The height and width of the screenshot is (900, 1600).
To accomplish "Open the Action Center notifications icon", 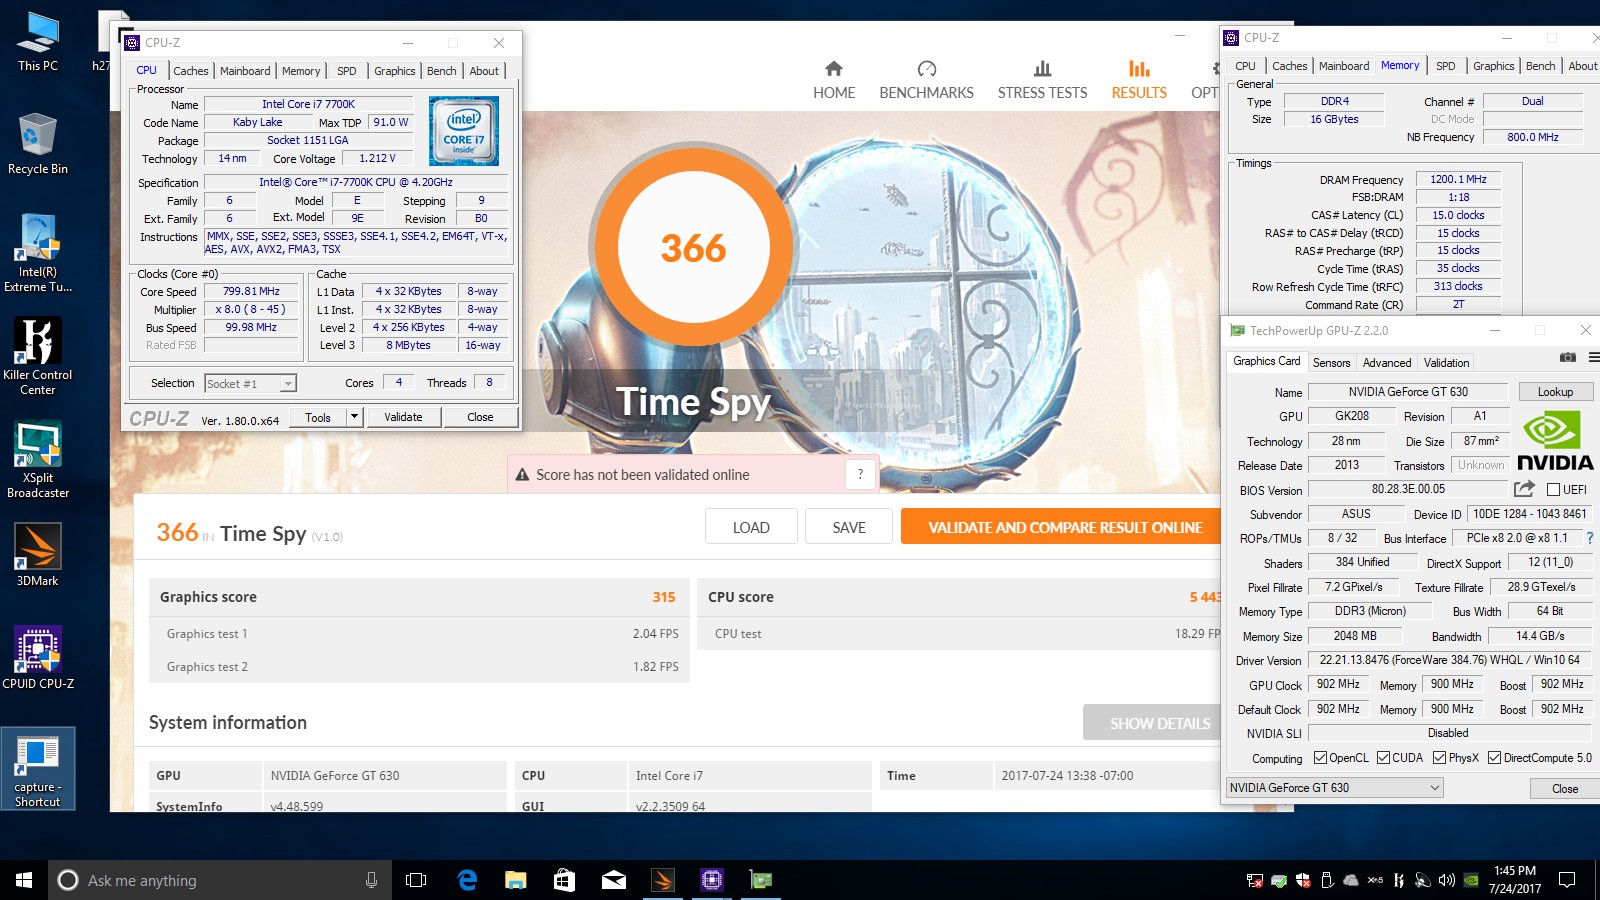I will pyautogui.click(x=1567, y=880).
